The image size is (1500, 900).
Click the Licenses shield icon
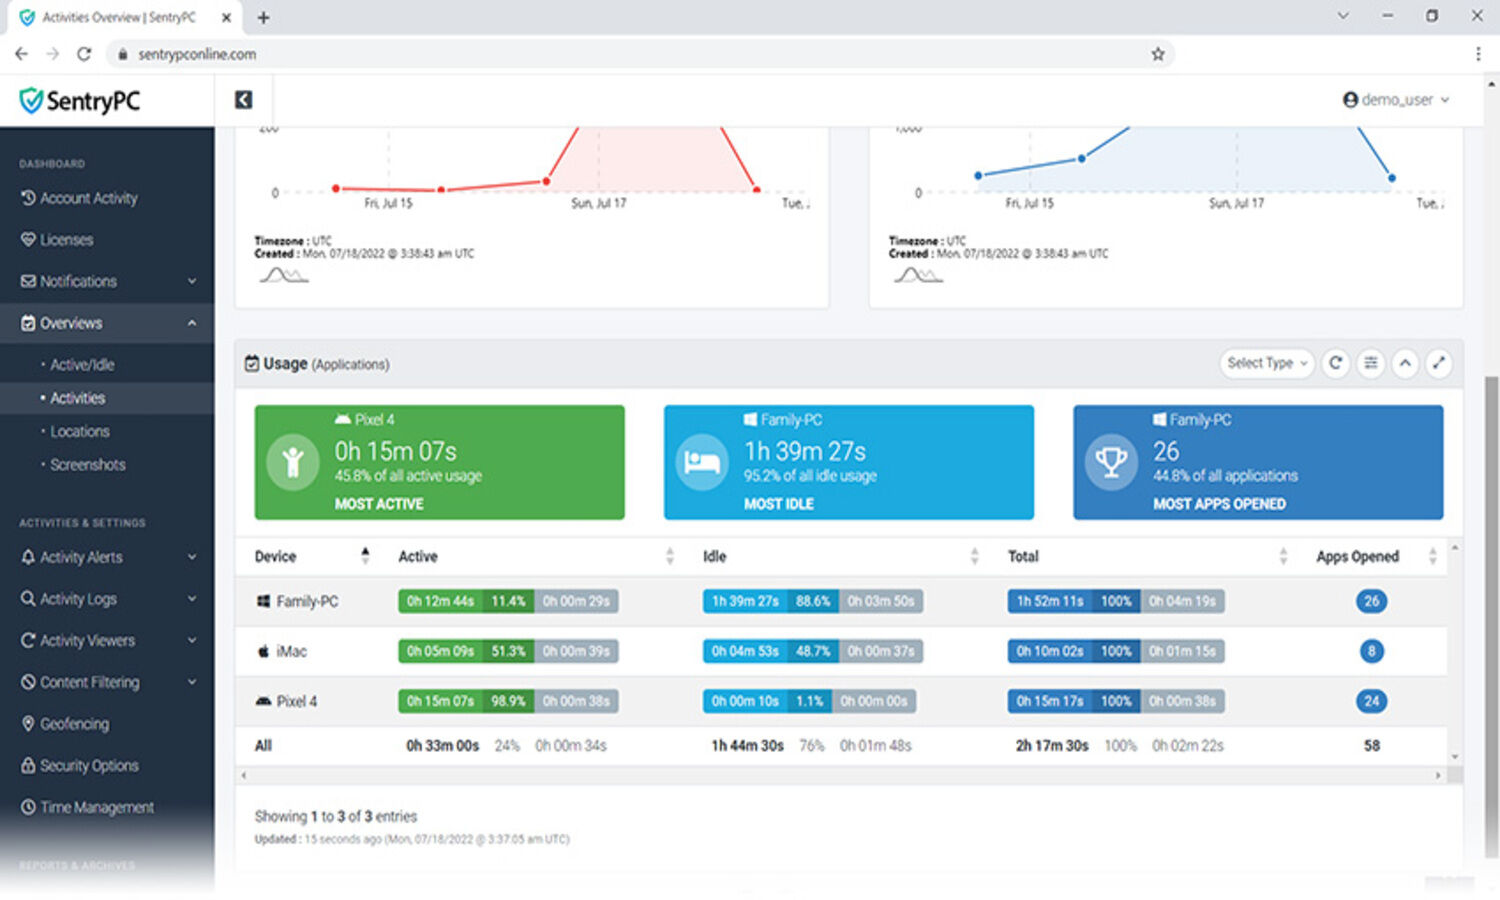(27, 239)
